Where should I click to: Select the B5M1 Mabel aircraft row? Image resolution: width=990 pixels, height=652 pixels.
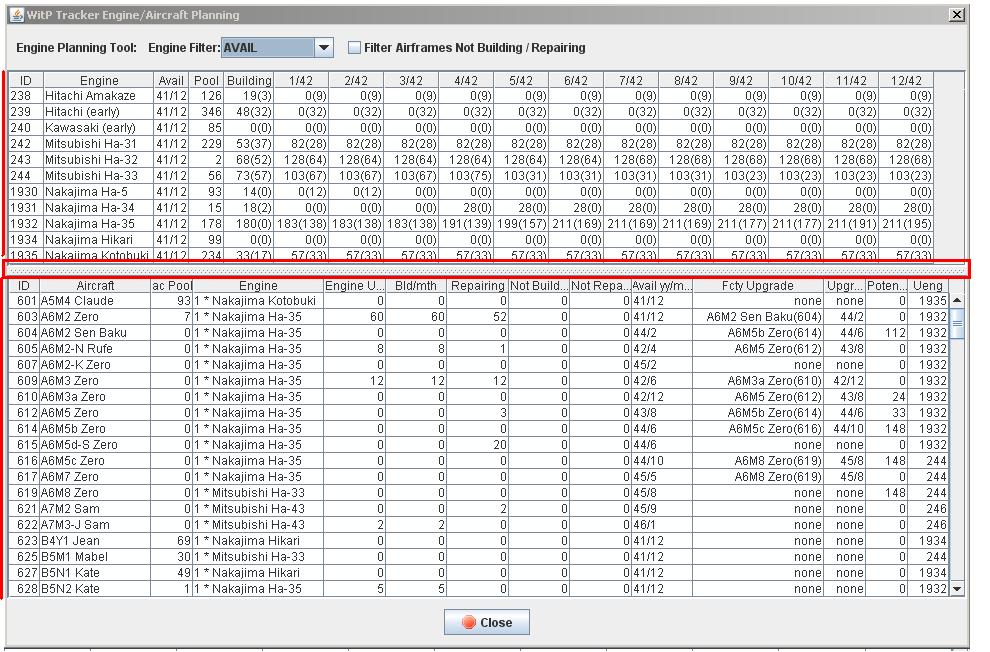(479, 557)
